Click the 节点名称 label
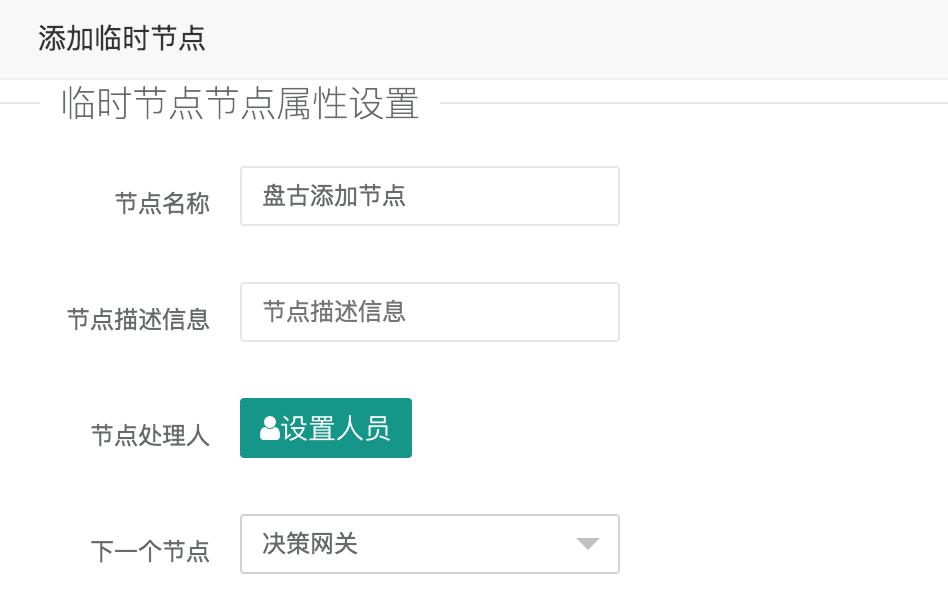Image resolution: width=948 pixels, height=602 pixels. [162, 203]
